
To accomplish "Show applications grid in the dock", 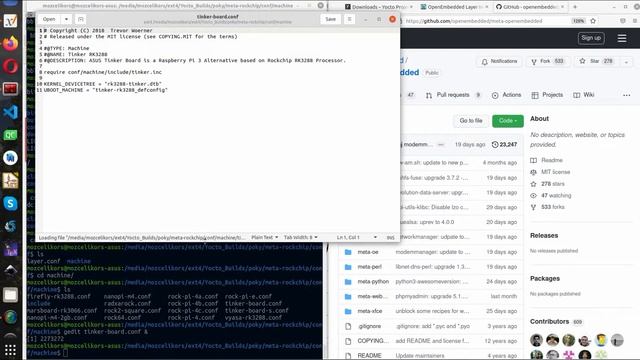I will coord(11,350).
